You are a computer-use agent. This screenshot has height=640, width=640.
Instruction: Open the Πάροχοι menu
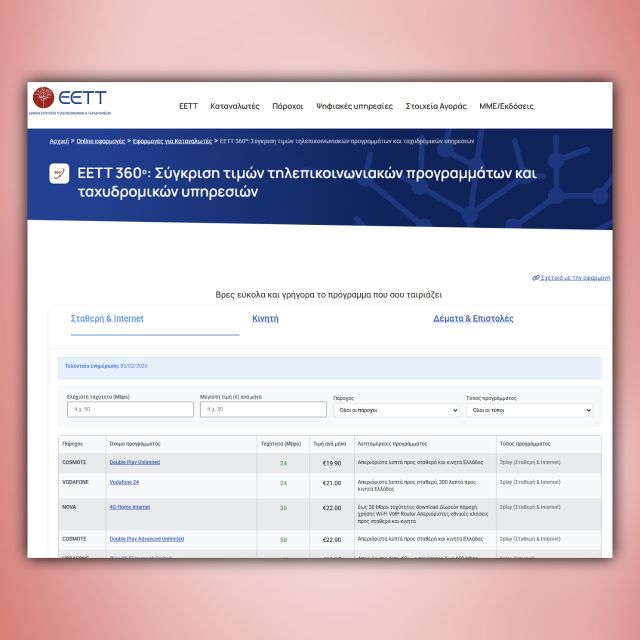[288, 106]
